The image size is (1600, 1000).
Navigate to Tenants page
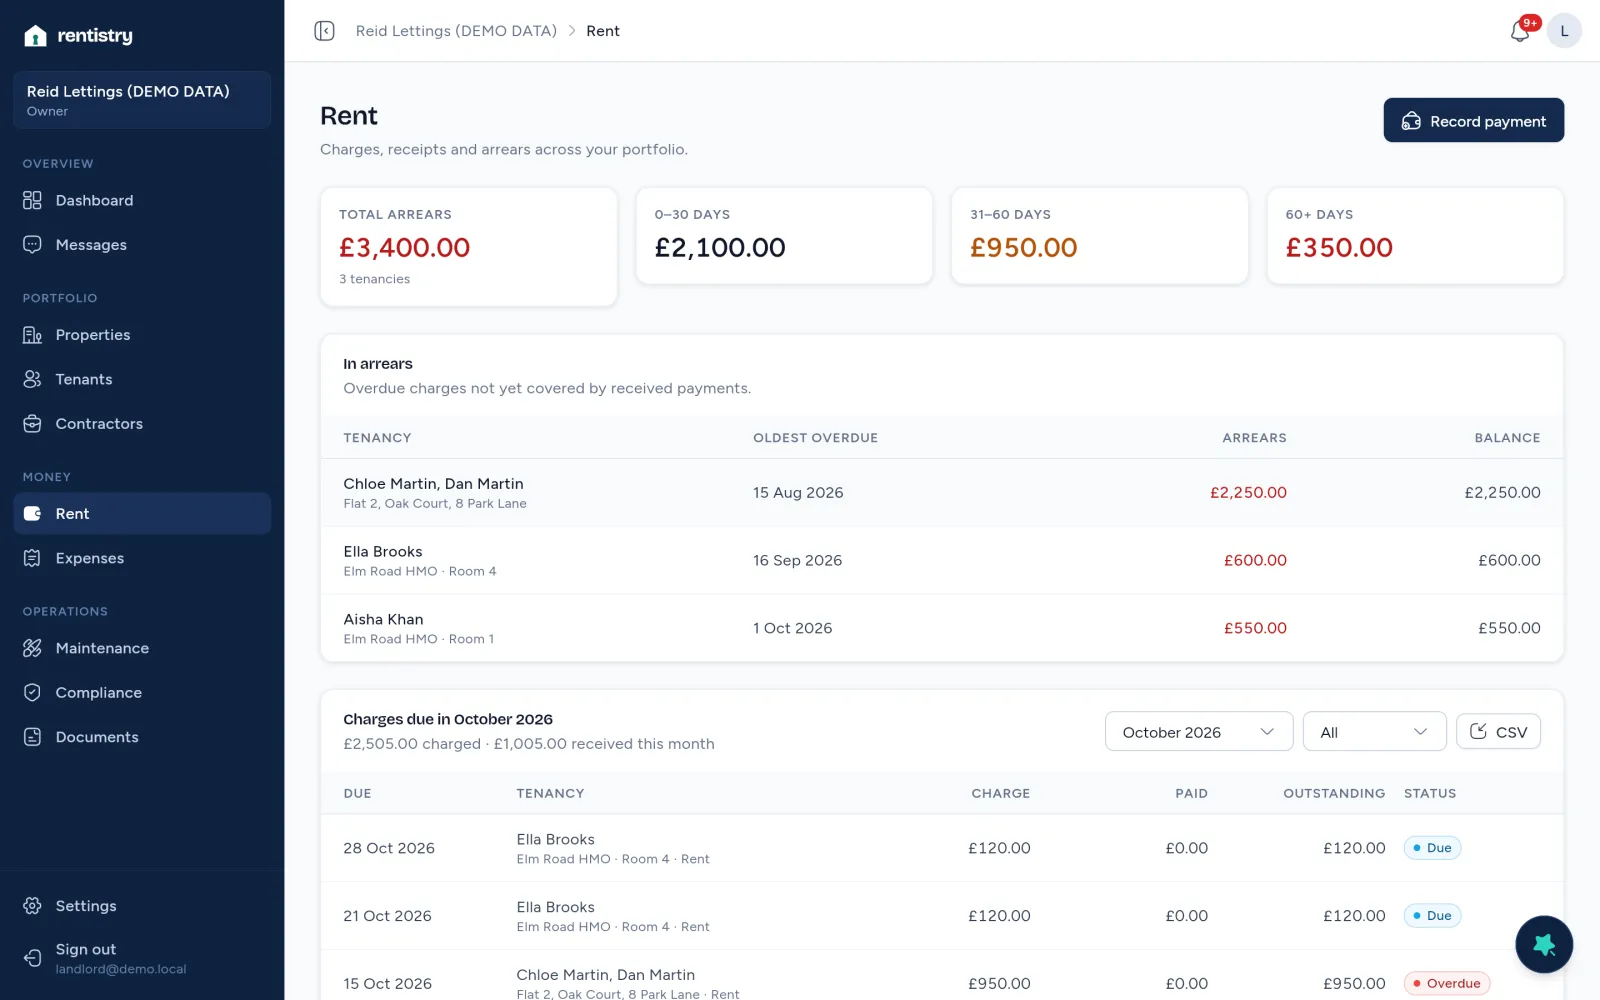142,379
